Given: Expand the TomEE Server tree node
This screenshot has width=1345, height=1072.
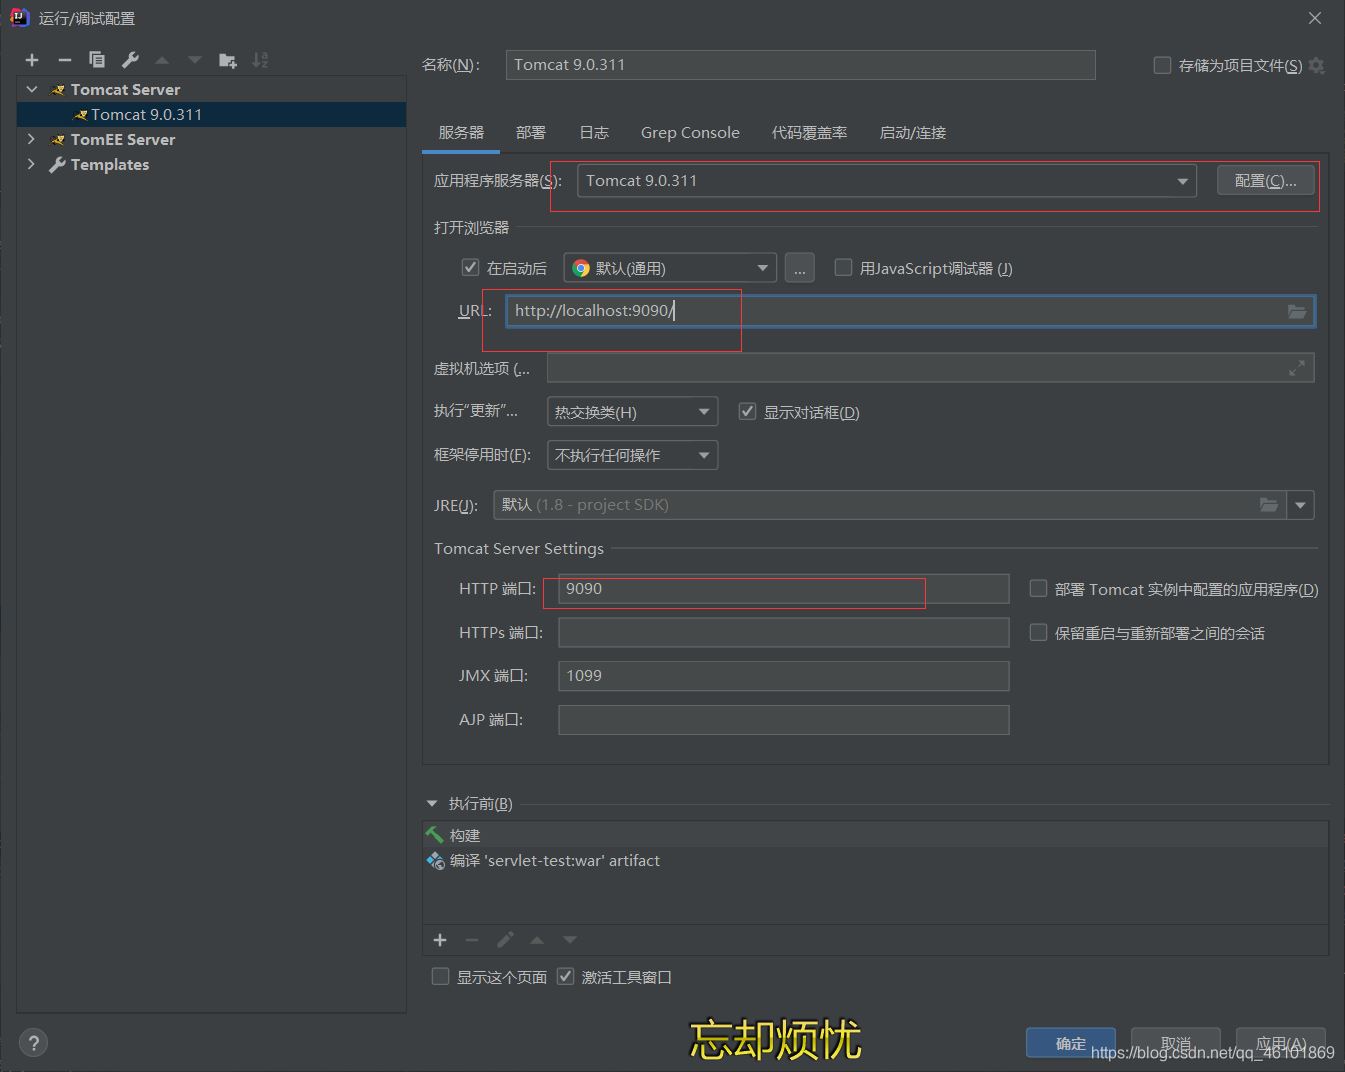Looking at the screenshot, I should pyautogui.click(x=31, y=139).
